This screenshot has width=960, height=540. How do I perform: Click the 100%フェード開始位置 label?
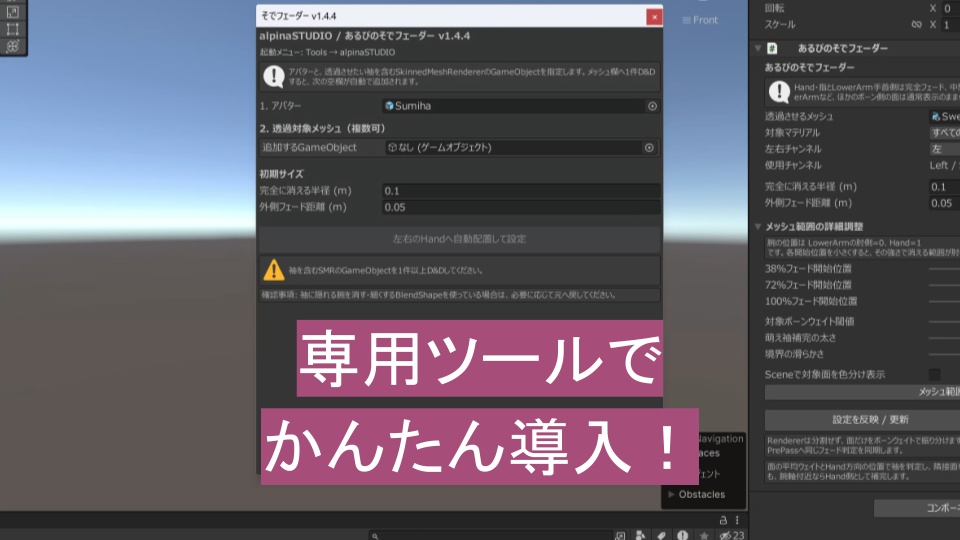[x=811, y=301]
